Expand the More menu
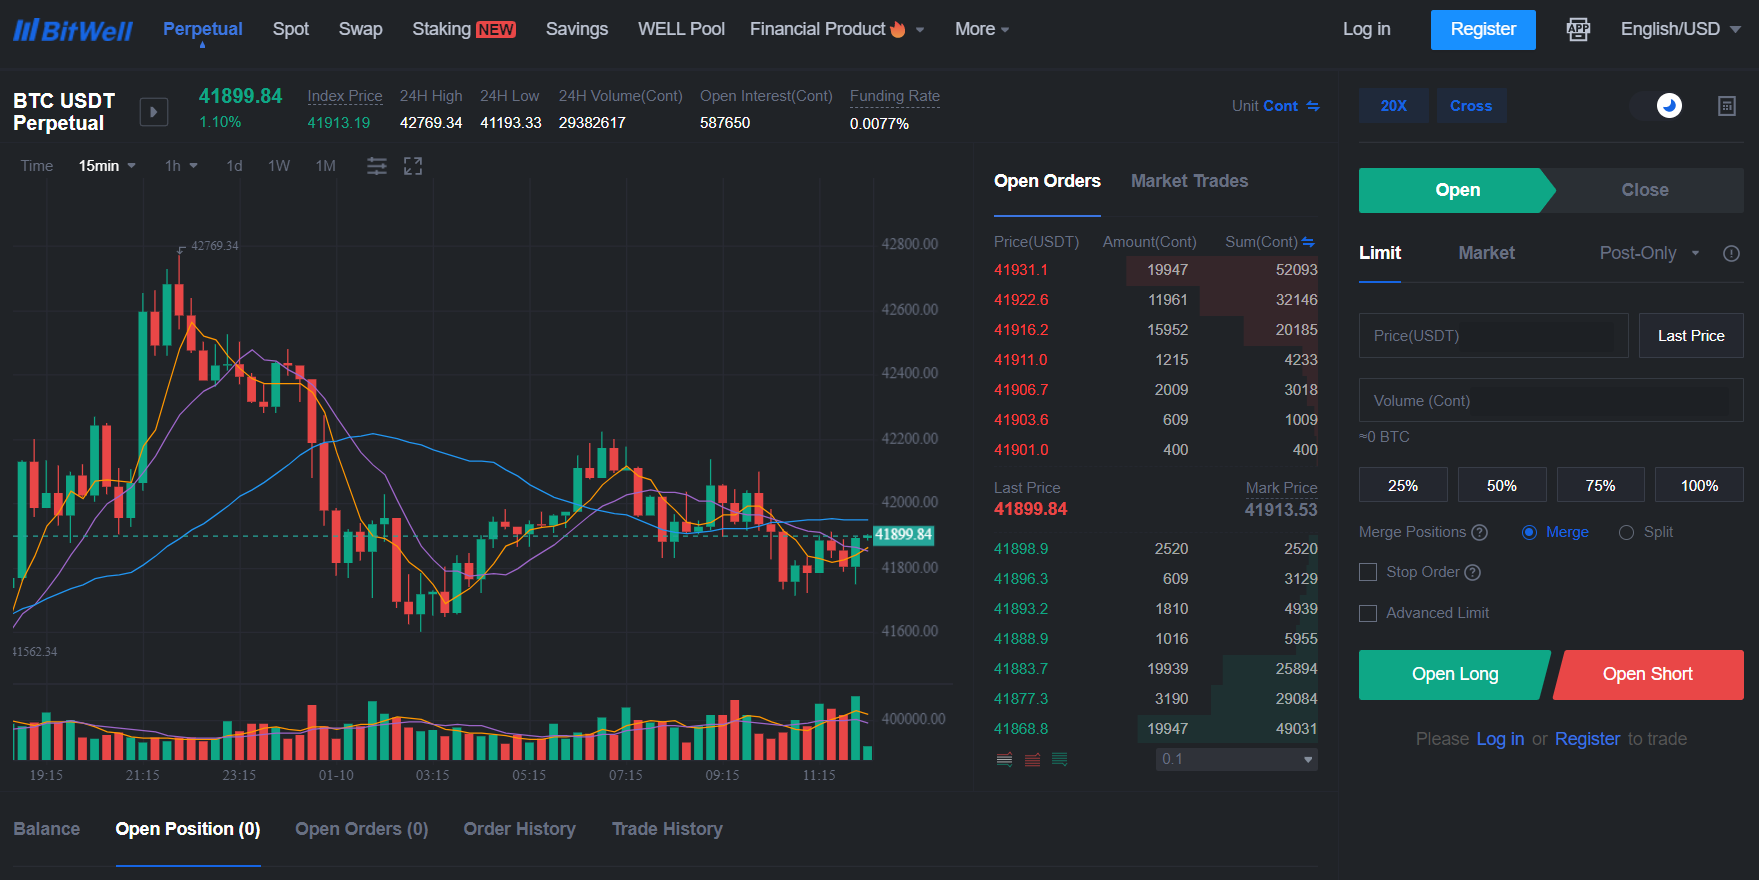The image size is (1759, 880). point(982,29)
